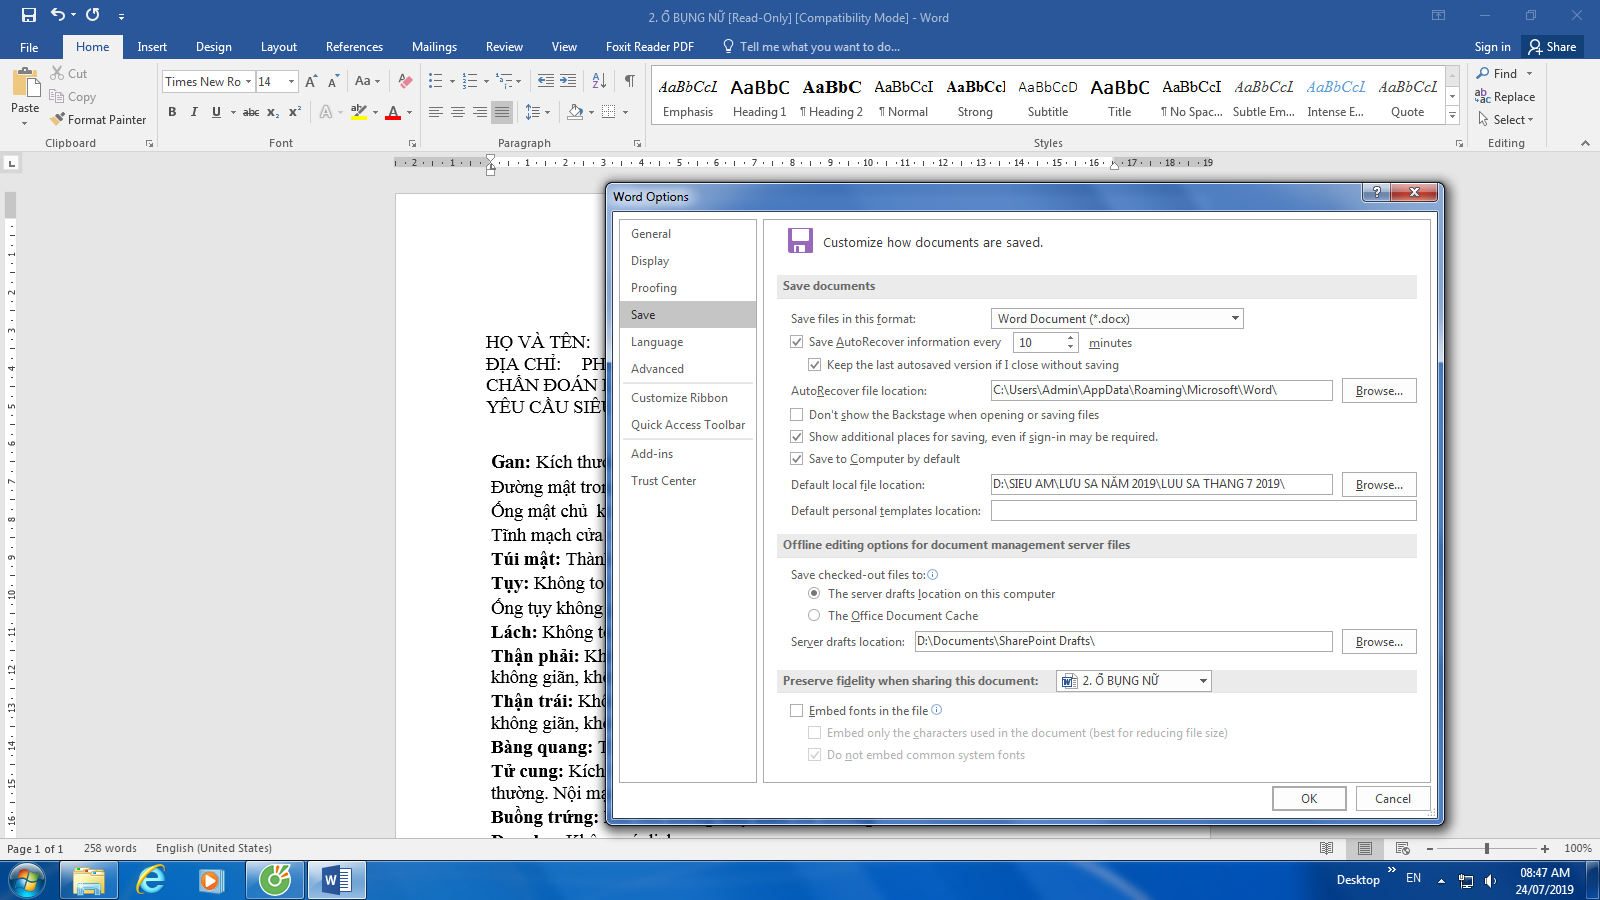Open Save files in this format dropdown
1600x900 pixels.
pos(1235,319)
